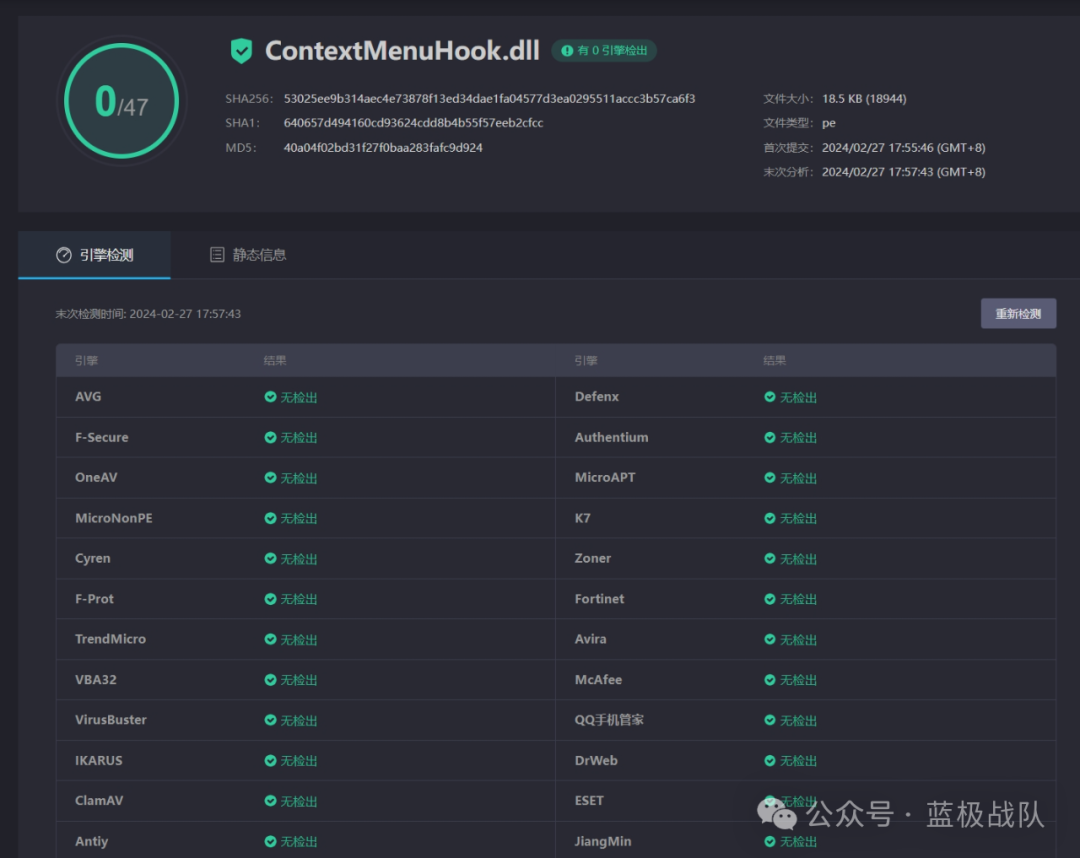Click the OneAV engine name
This screenshot has height=858, width=1080.
pyautogui.click(x=96, y=477)
